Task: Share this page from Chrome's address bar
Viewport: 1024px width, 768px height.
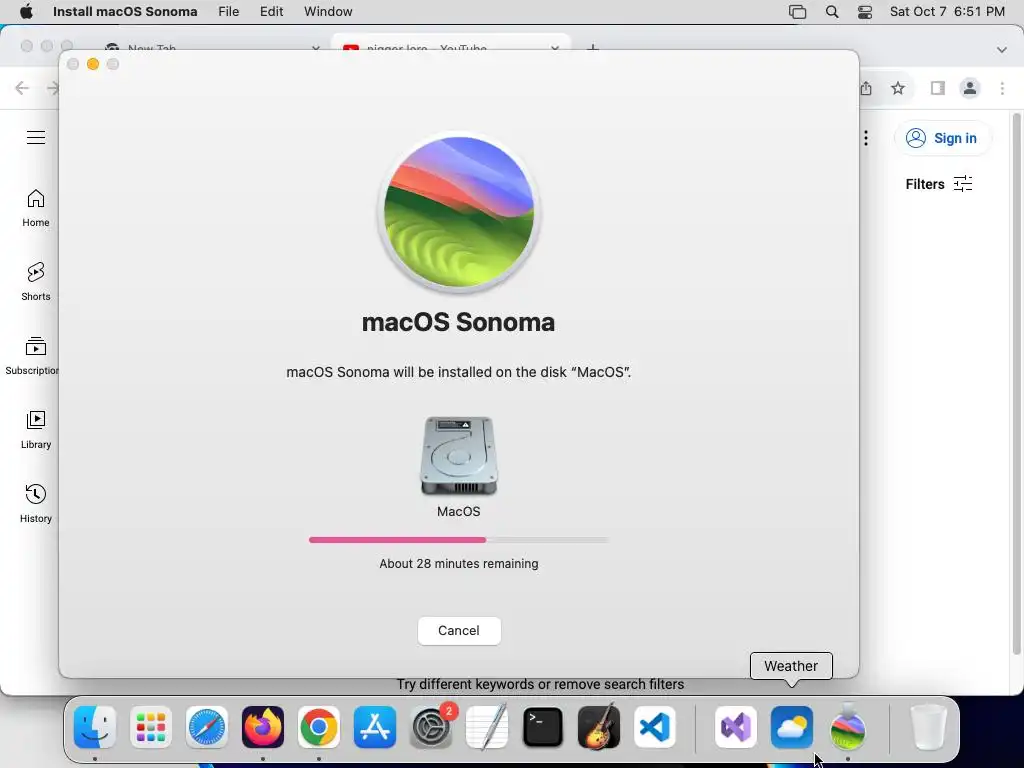Action: 866,88
